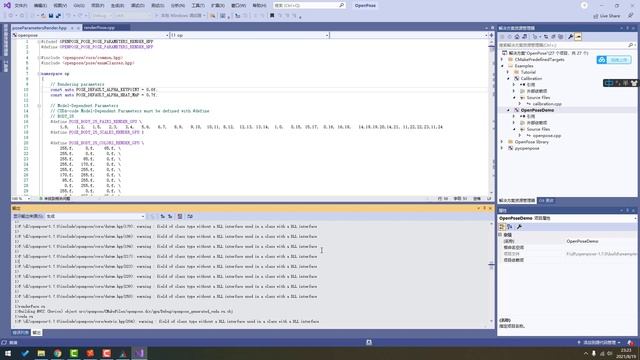The height and width of the screenshot is (360, 640).
Task: Pin the Output panel with pushpin icon
Action: click(484, 208)
